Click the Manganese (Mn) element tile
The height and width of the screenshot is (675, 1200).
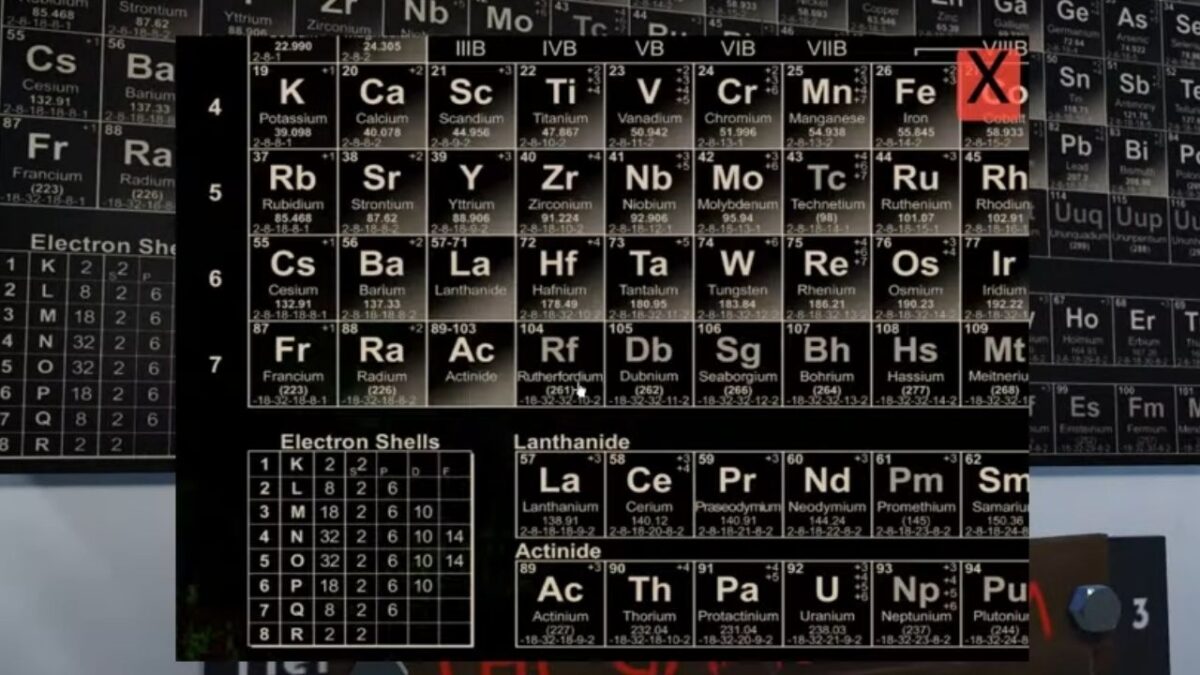click(826, 106)
